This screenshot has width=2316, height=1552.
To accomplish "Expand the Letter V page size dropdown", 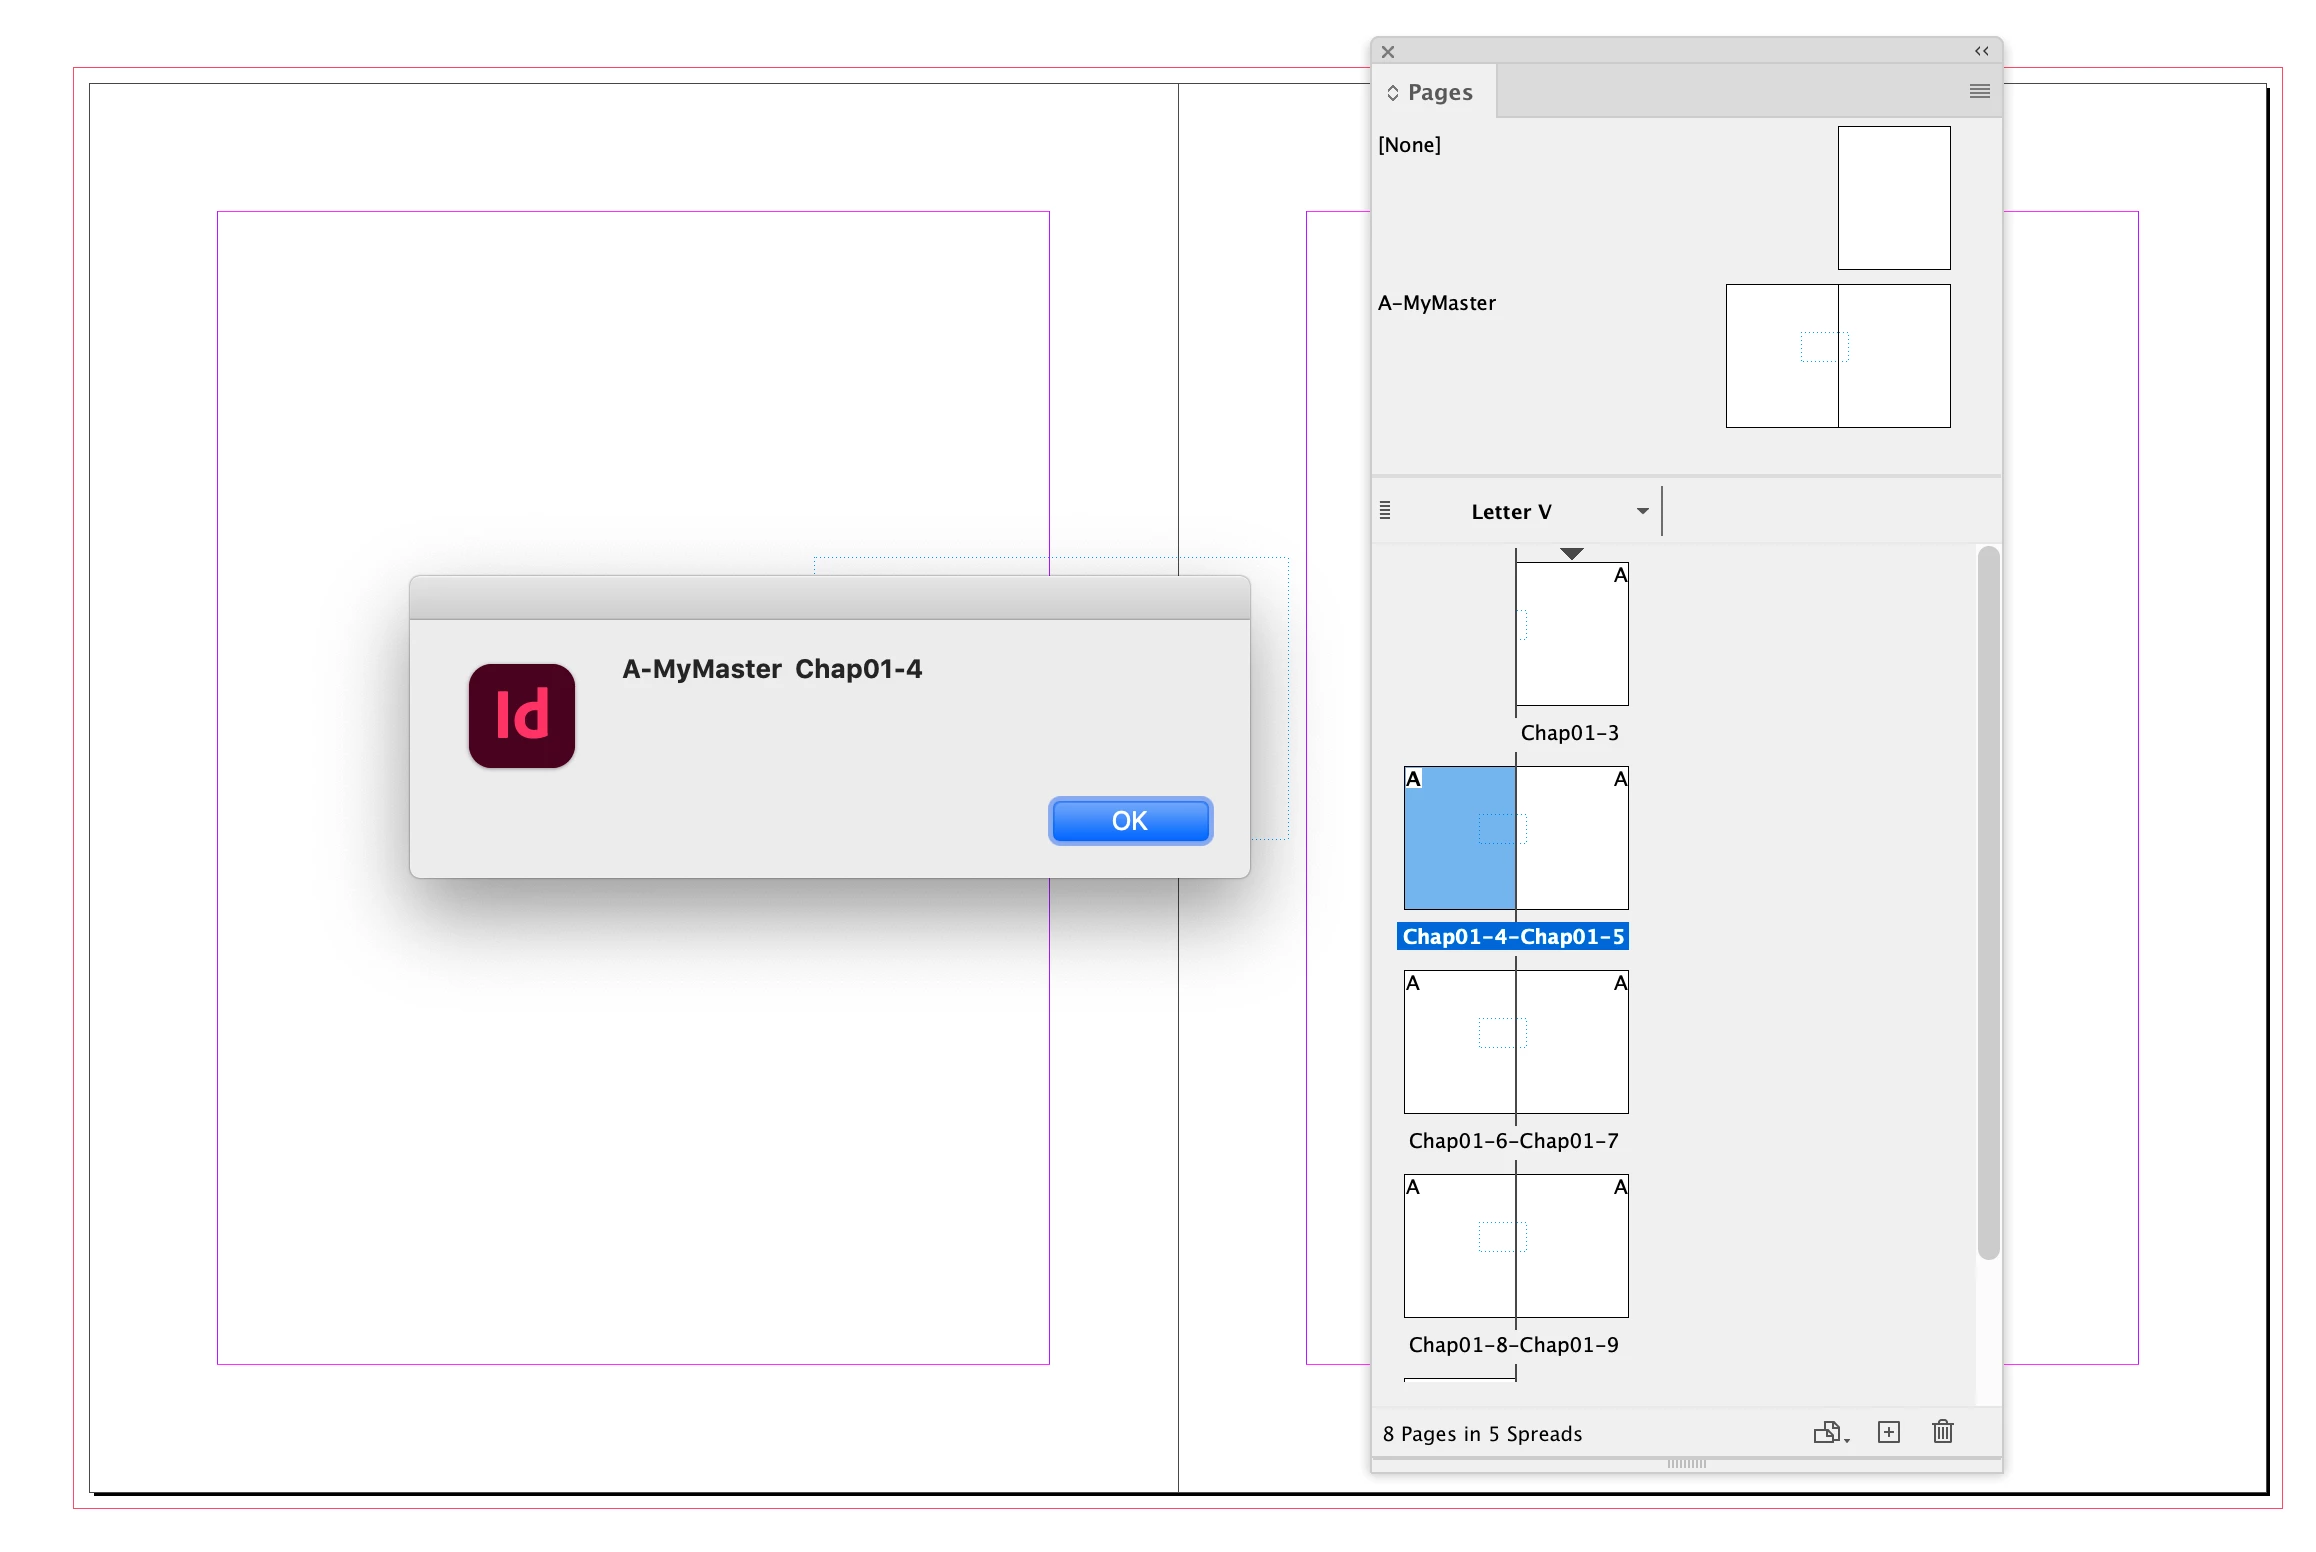I will coord(1642,511).
